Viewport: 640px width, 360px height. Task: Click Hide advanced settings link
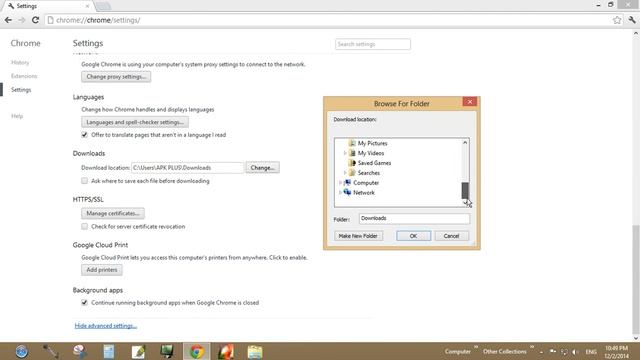(x=106, y=326)
